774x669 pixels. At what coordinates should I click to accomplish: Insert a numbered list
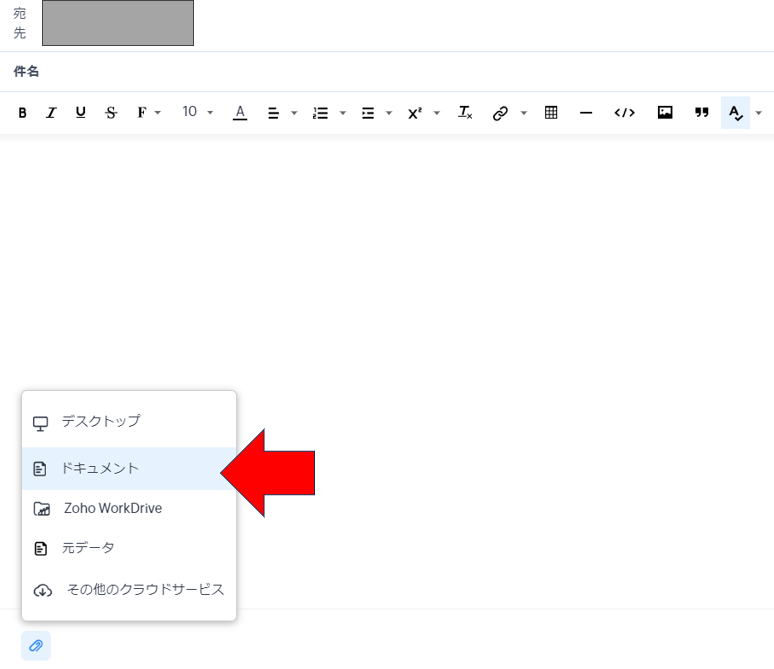tap(320, 113)
